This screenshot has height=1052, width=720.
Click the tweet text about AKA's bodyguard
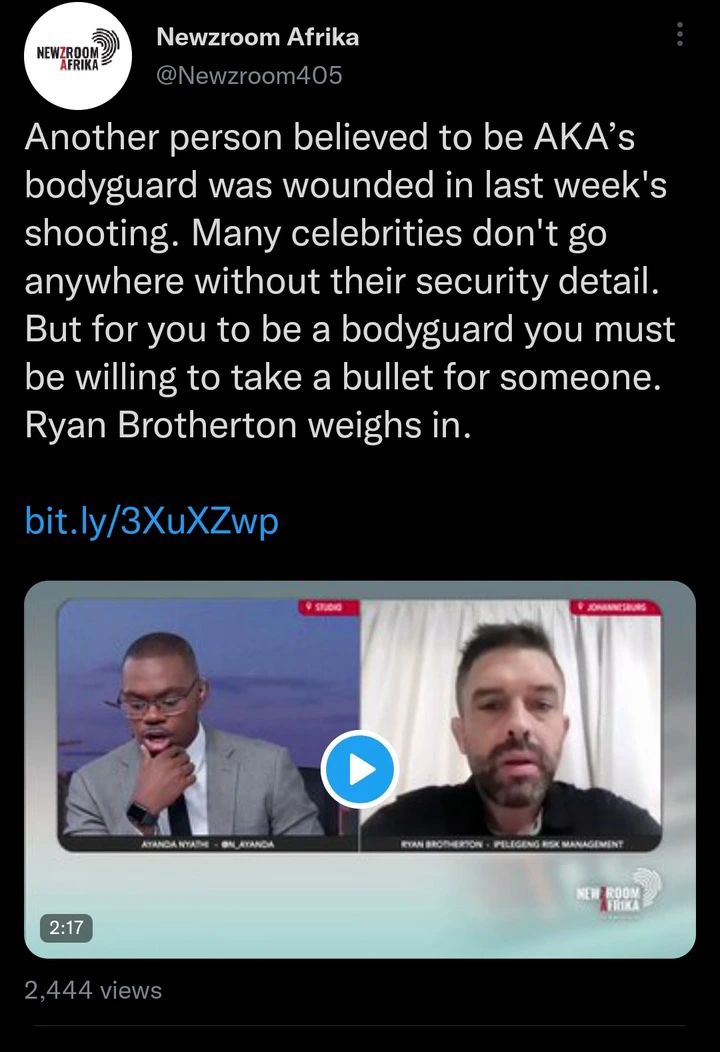tap(350, 281)
